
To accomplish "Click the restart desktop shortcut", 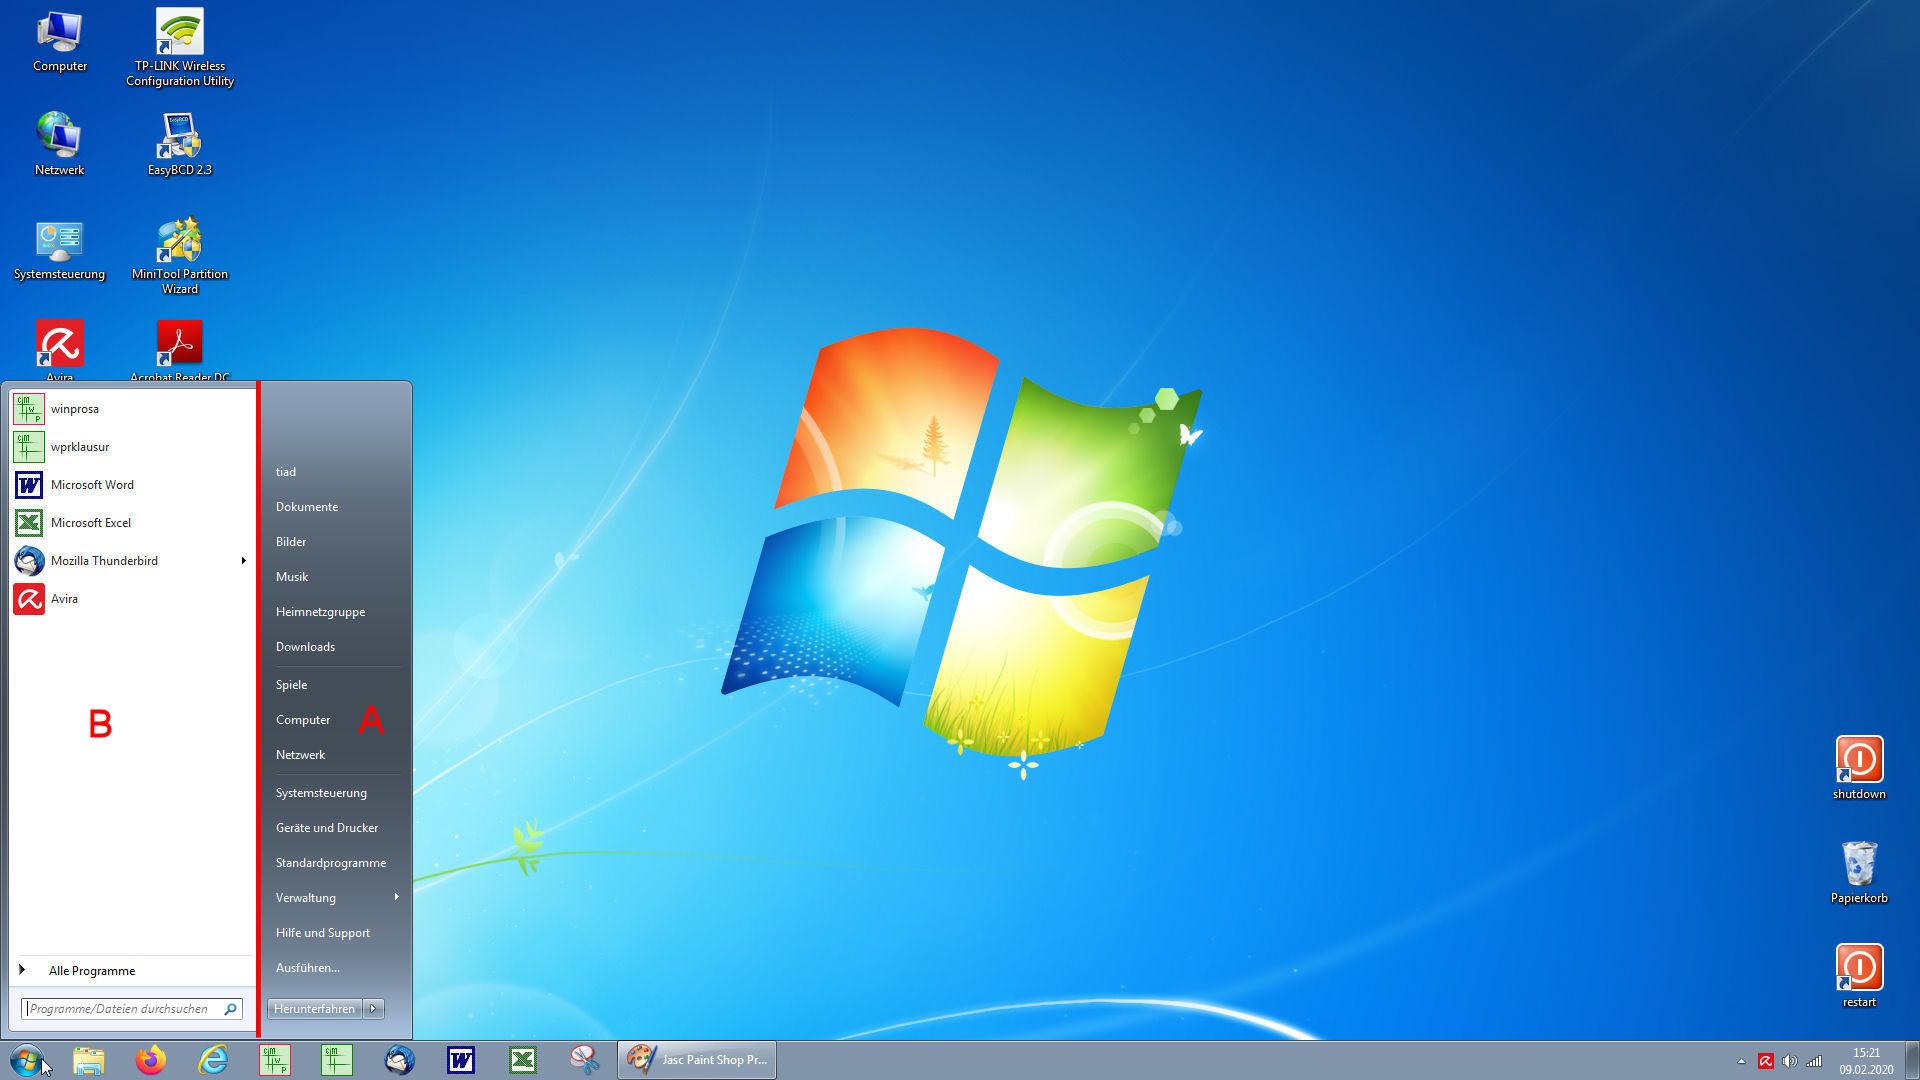I will [x=1859, y=968].
